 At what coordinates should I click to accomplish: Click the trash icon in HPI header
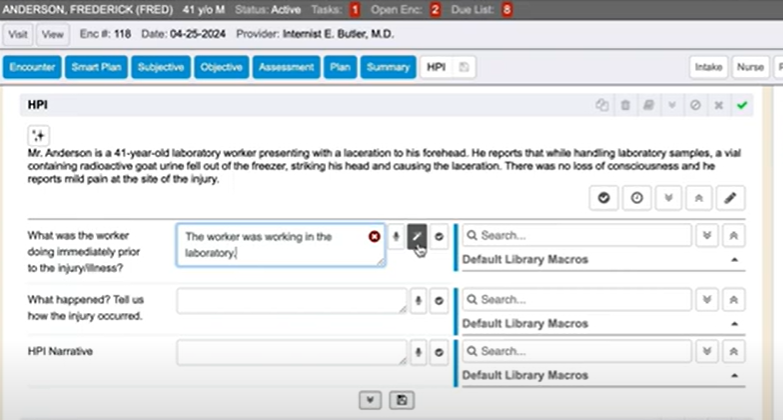click(625, 105)
